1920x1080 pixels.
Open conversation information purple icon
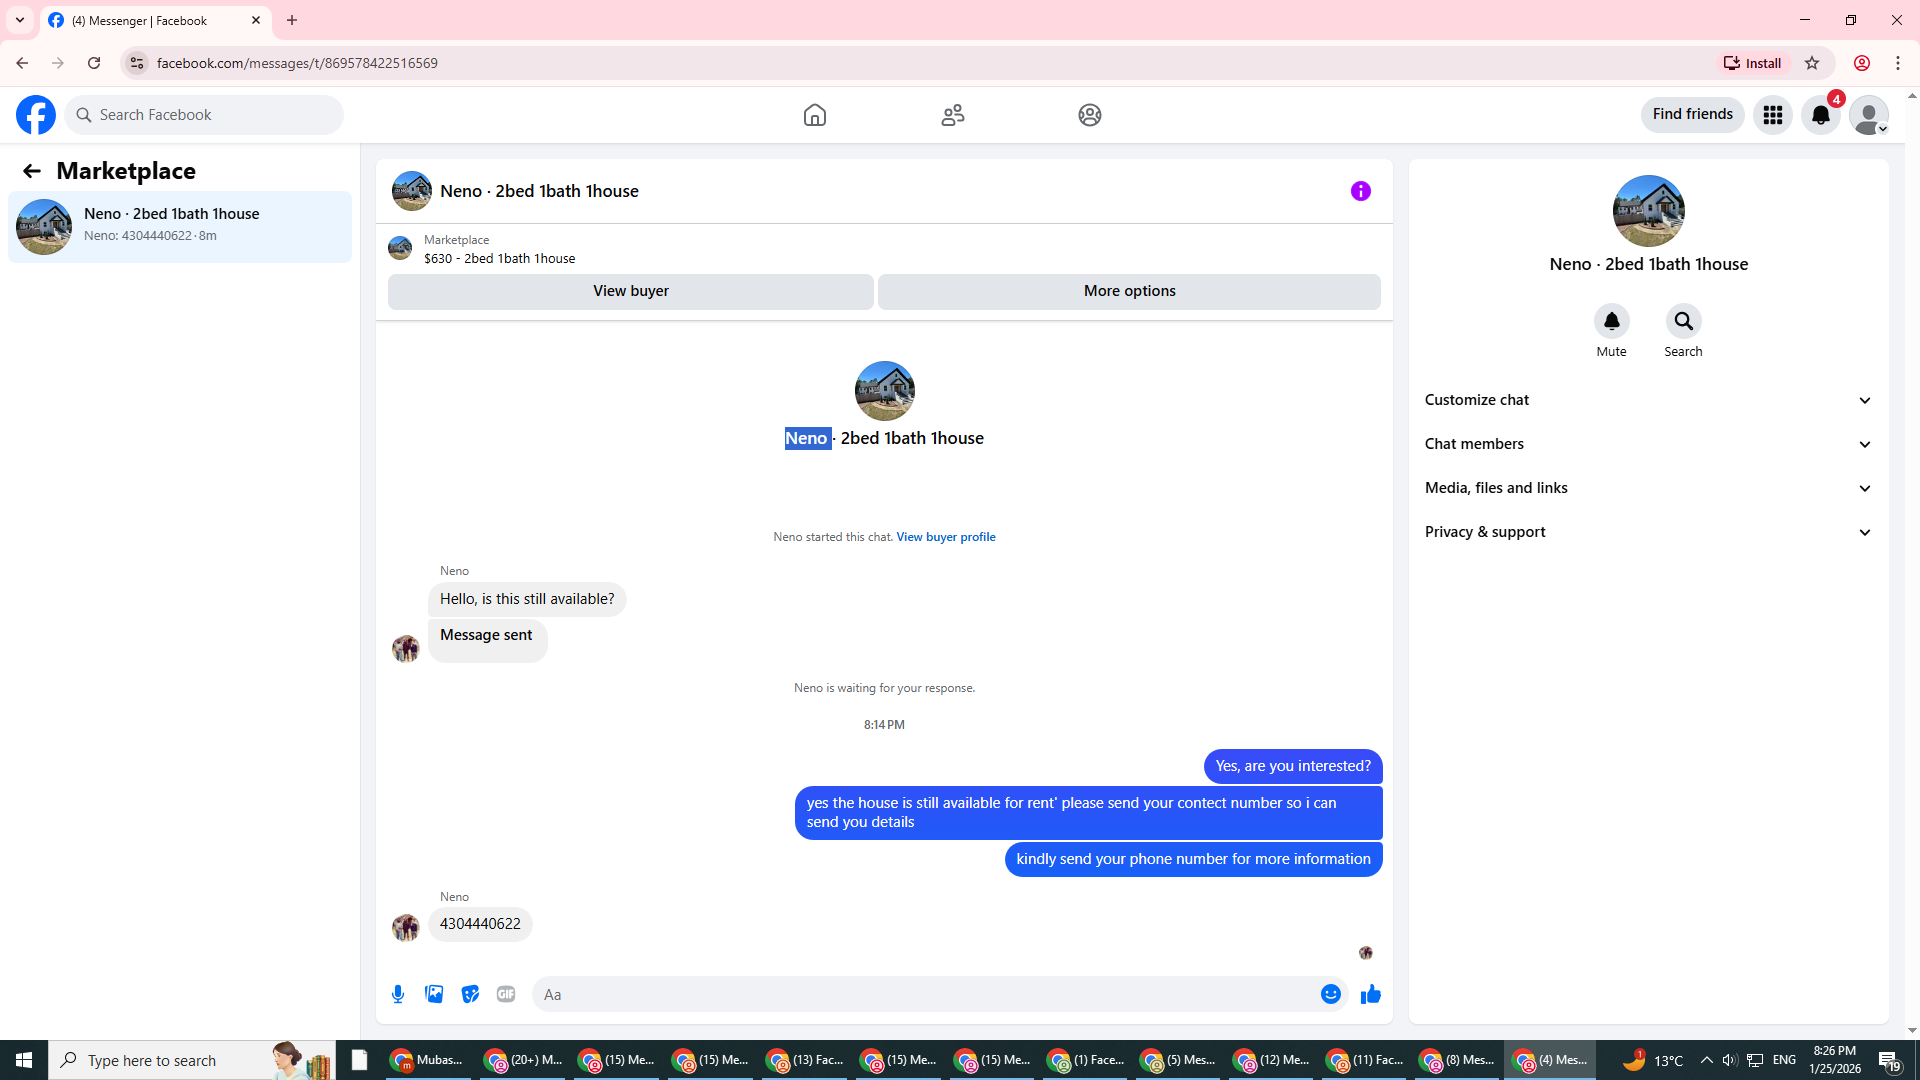1361,191
